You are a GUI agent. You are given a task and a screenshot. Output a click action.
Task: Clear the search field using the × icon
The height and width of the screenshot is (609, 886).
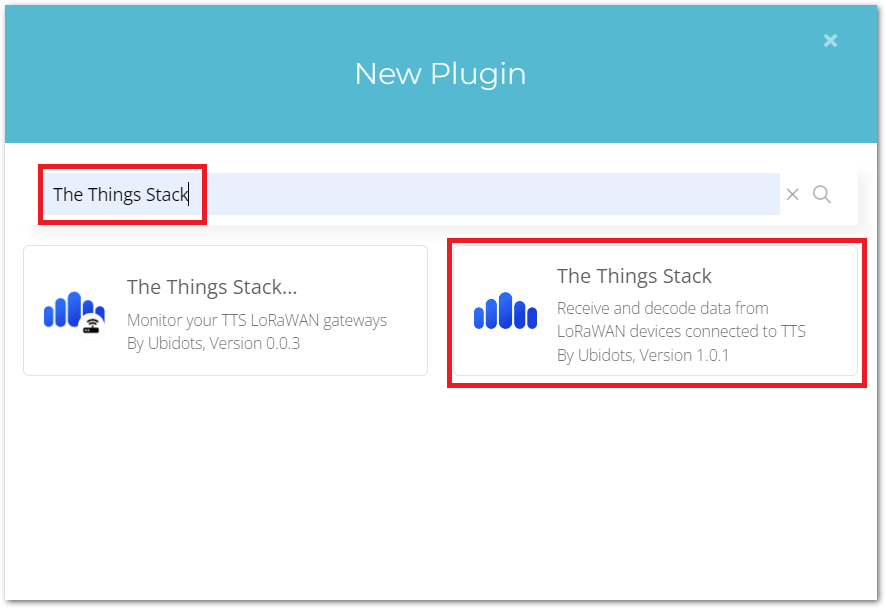(793, 194)
